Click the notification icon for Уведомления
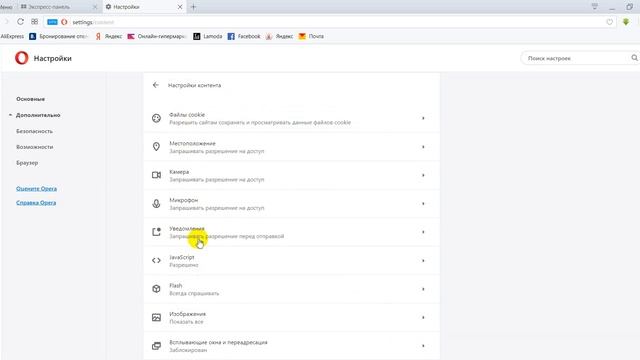The height and width of the screenshot is (360, 640). pyautogui.click(x=156, y=232)
